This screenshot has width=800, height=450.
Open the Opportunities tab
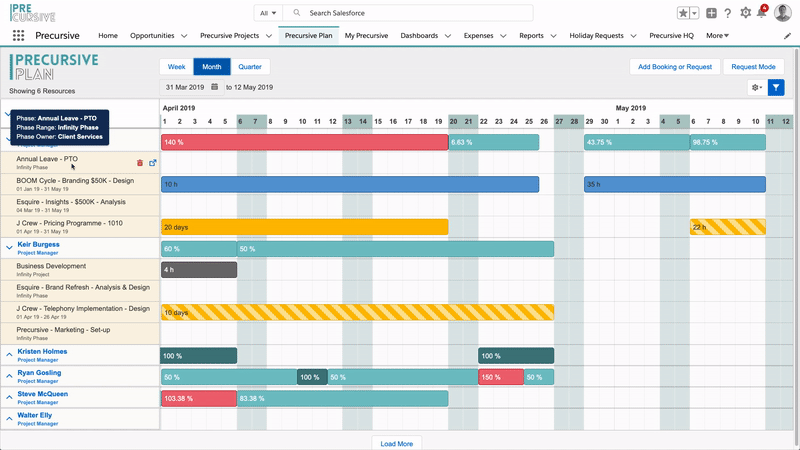(152, 36)
